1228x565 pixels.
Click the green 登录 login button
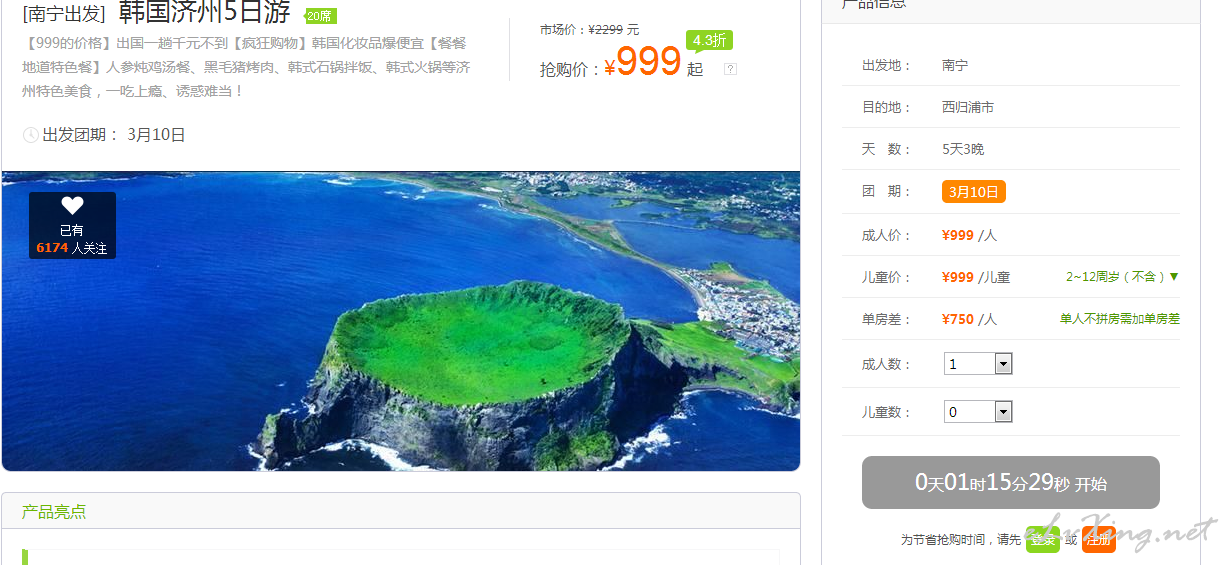pos(1042,539)
